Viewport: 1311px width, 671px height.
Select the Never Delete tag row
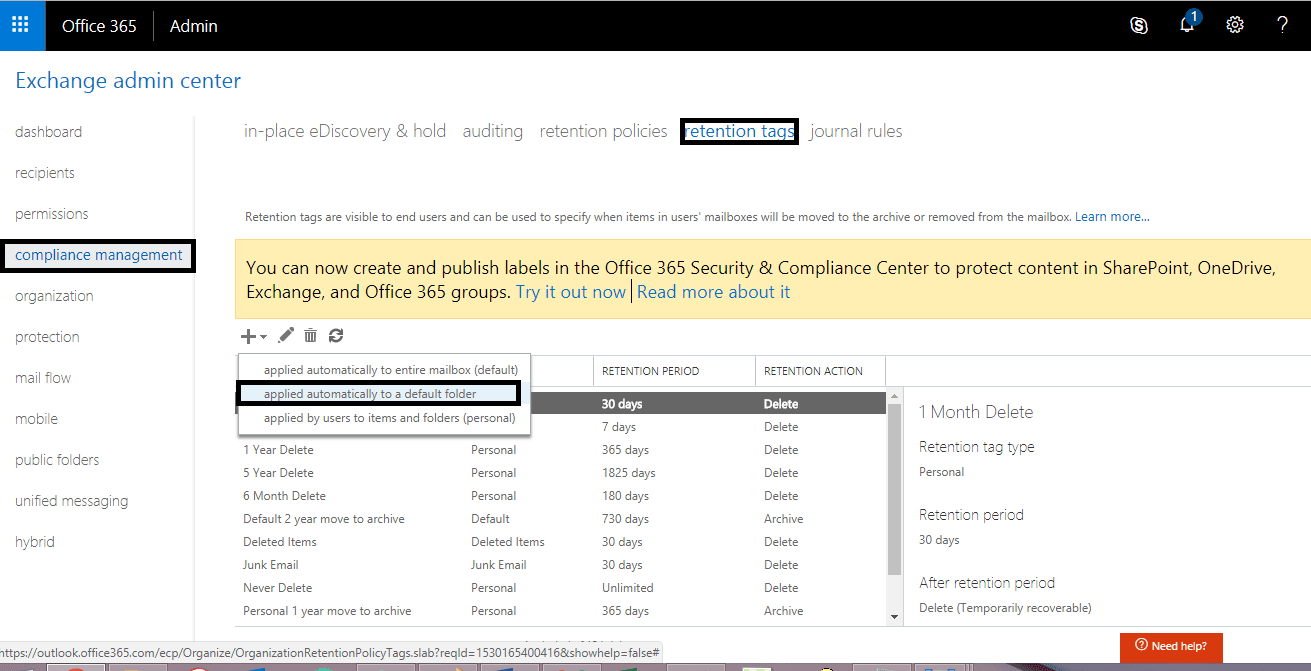coord(560,588)
